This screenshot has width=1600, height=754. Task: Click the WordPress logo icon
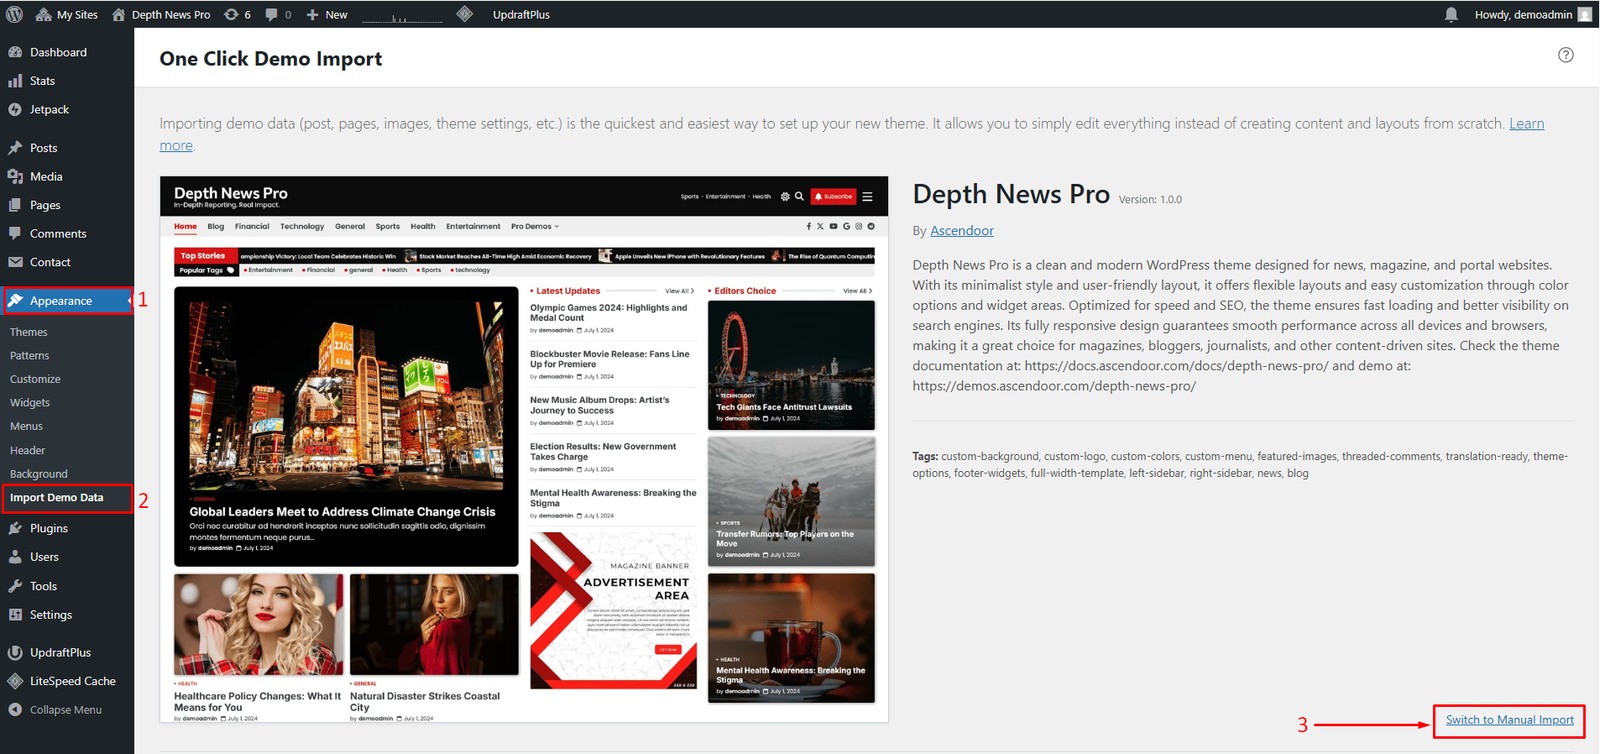(14, 14)
